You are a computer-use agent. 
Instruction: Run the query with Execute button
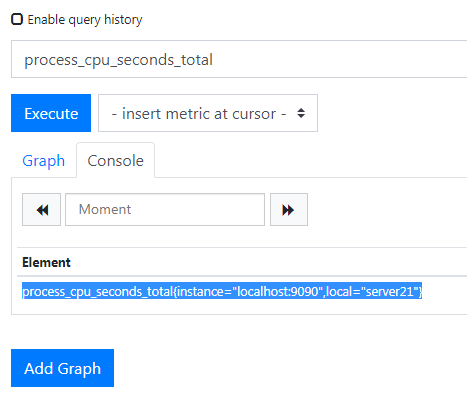(51, 113)
